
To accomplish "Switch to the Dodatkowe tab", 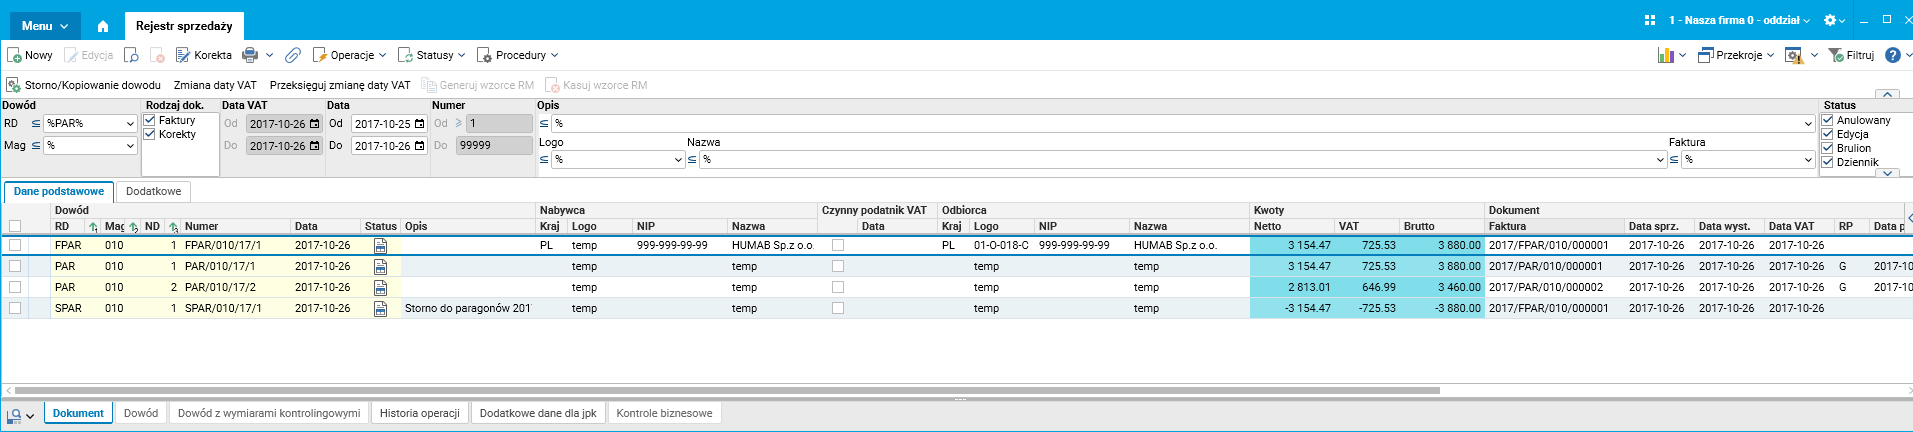I will [153, 191].
